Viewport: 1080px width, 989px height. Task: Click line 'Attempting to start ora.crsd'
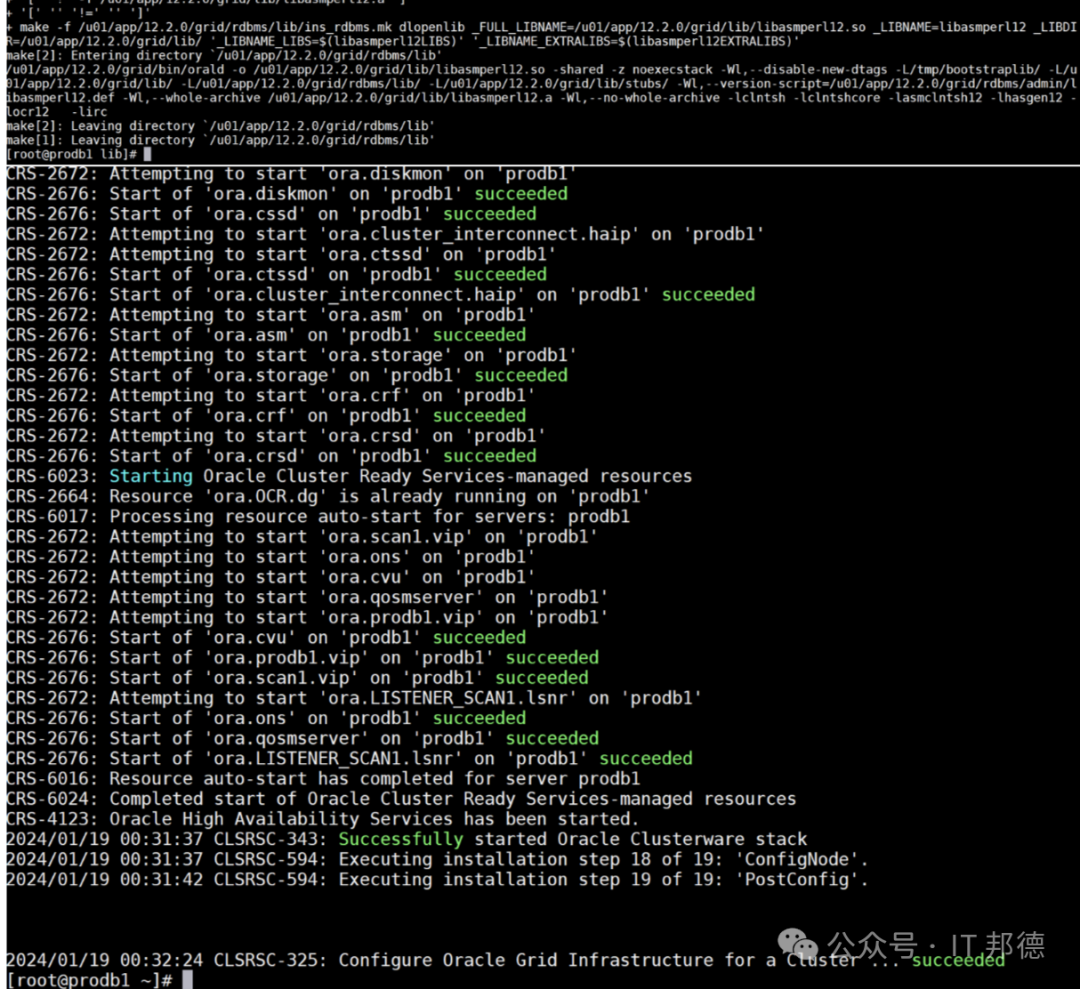point(276,436)
